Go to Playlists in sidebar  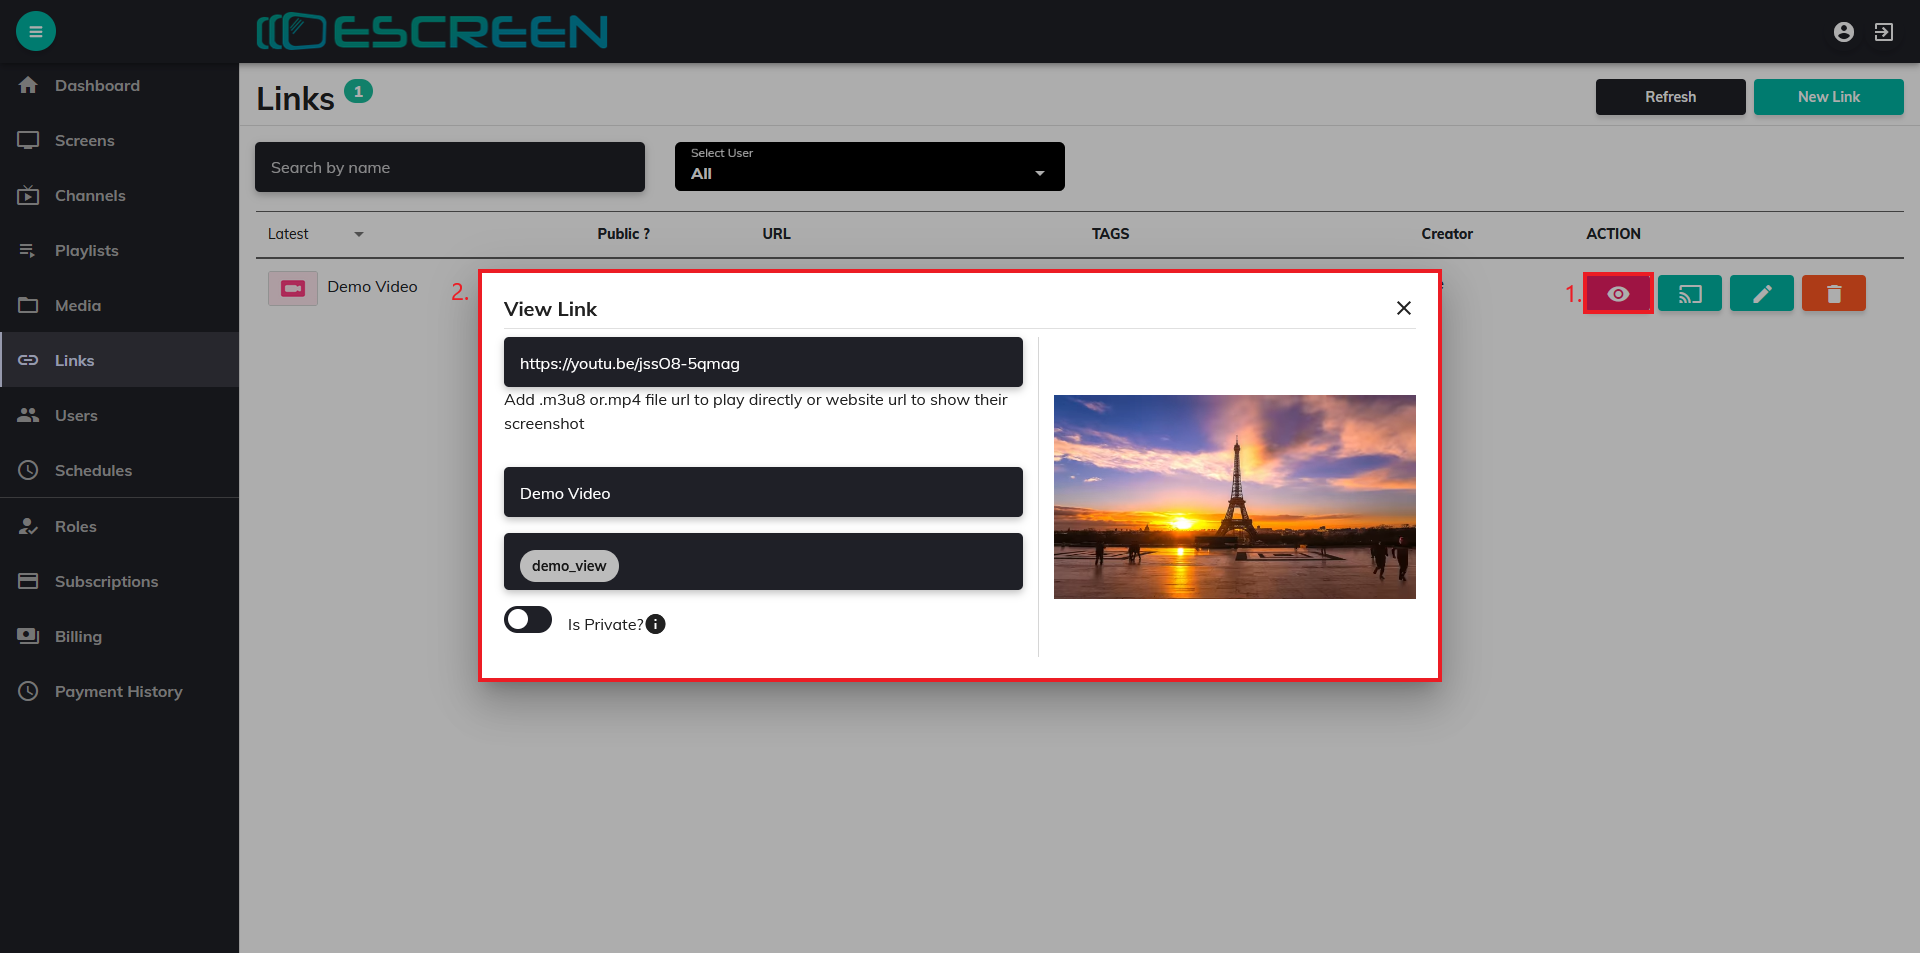click(x=87, y=251)
